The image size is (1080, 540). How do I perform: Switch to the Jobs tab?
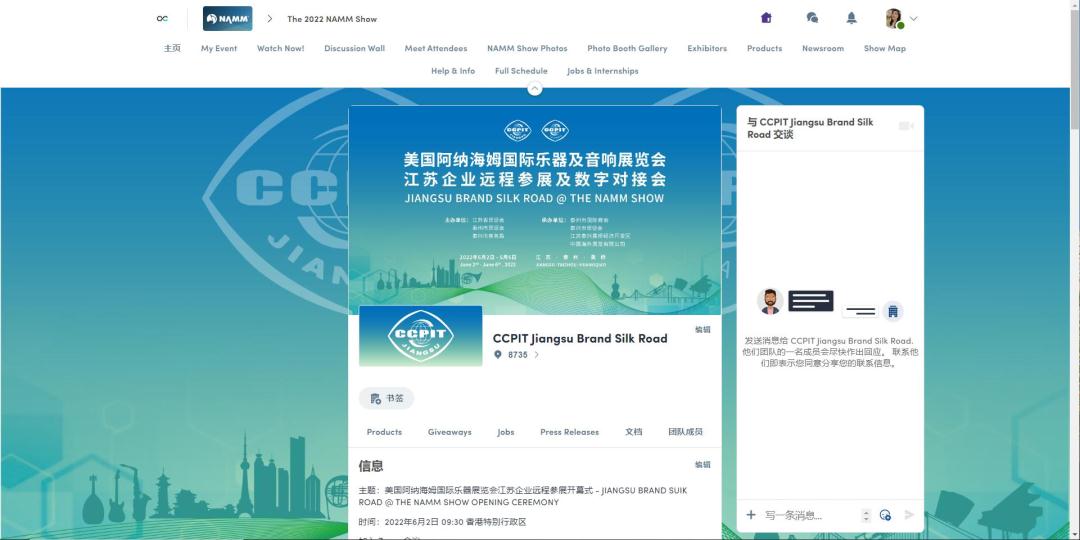click(506, 432)
